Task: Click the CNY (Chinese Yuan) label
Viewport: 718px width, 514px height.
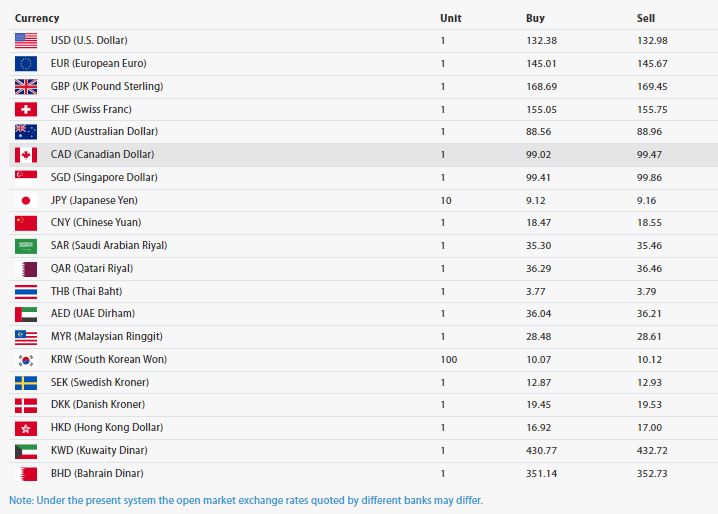Action: pos(96,222)
